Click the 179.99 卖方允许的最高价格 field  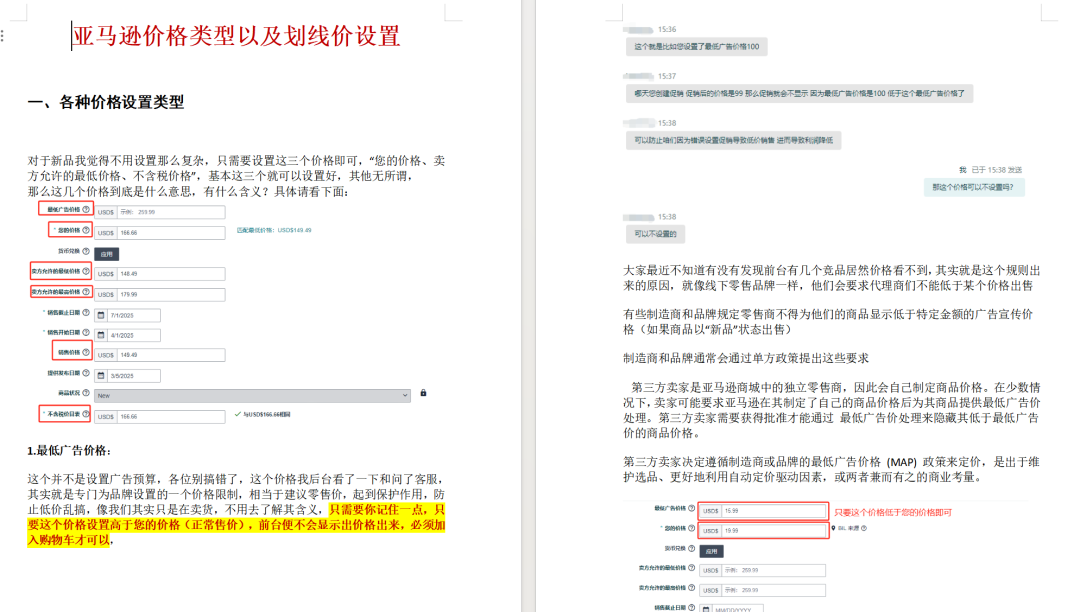pos(160,295)
